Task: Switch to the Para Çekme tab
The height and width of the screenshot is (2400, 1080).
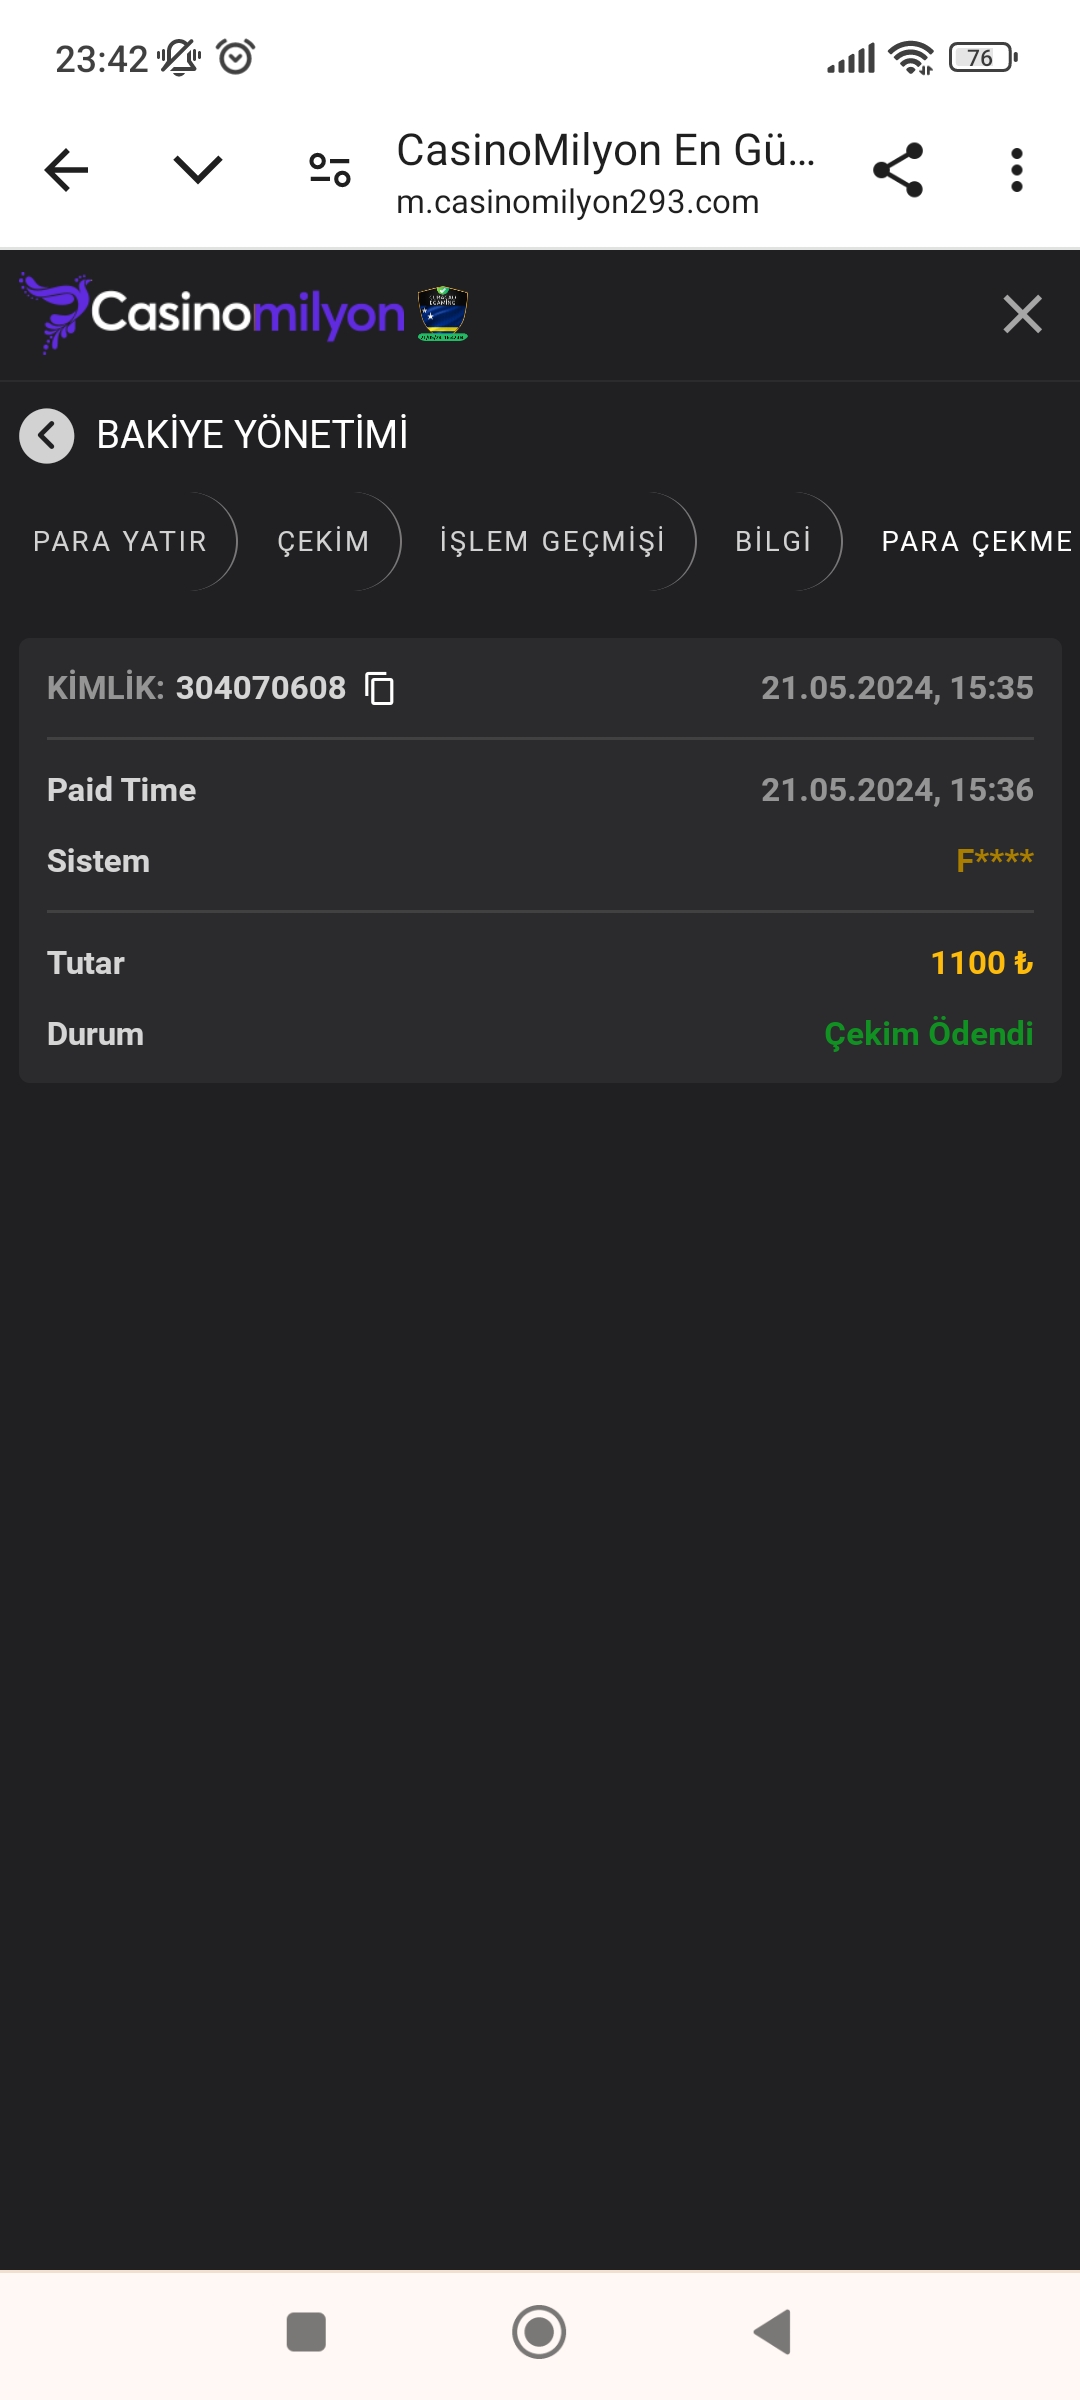Action: [976, 542]
